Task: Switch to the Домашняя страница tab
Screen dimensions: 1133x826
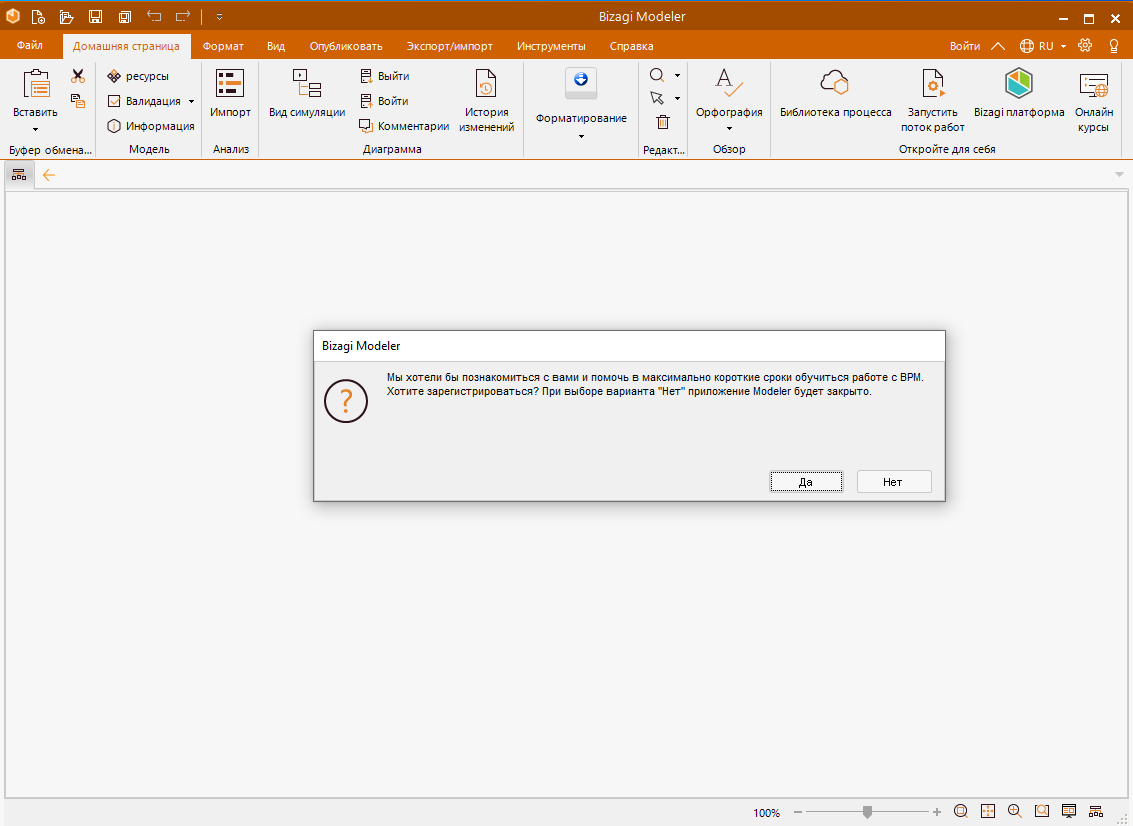Action: (x=126, y=46)
